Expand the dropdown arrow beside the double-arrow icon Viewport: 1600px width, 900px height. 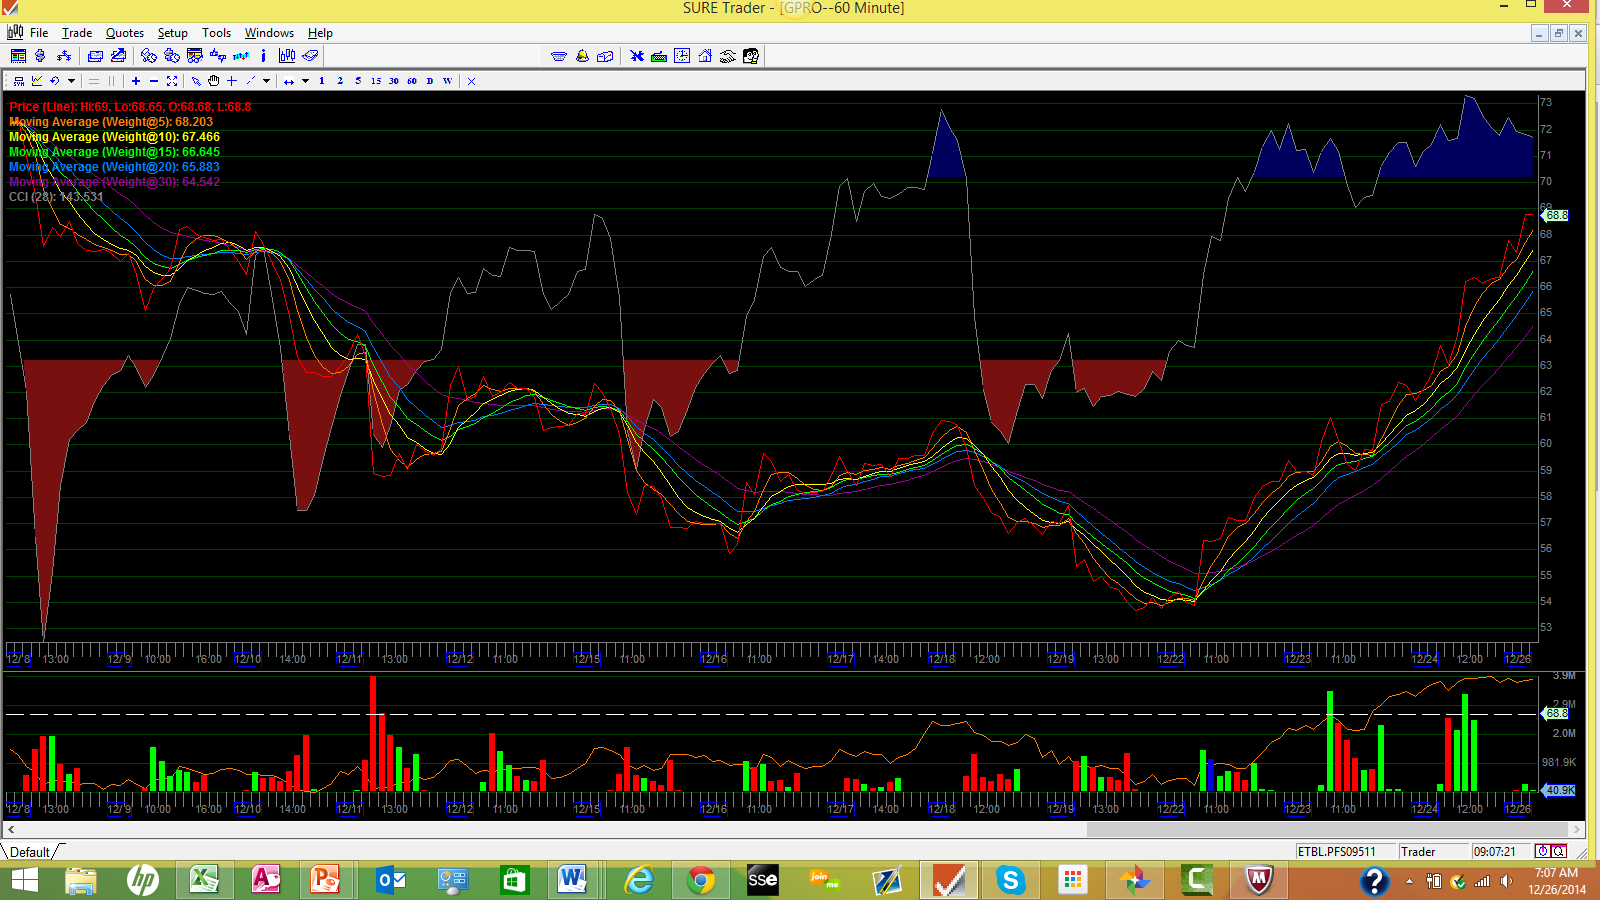pos(305,81)
